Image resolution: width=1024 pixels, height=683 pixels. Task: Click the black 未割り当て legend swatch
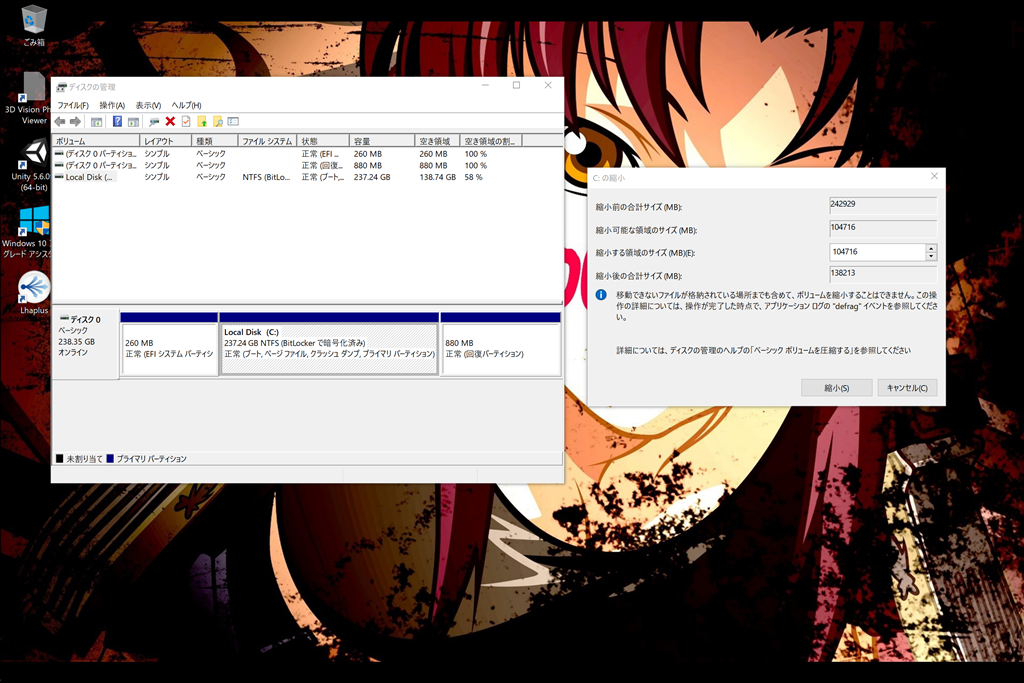(x=59, y=458)
